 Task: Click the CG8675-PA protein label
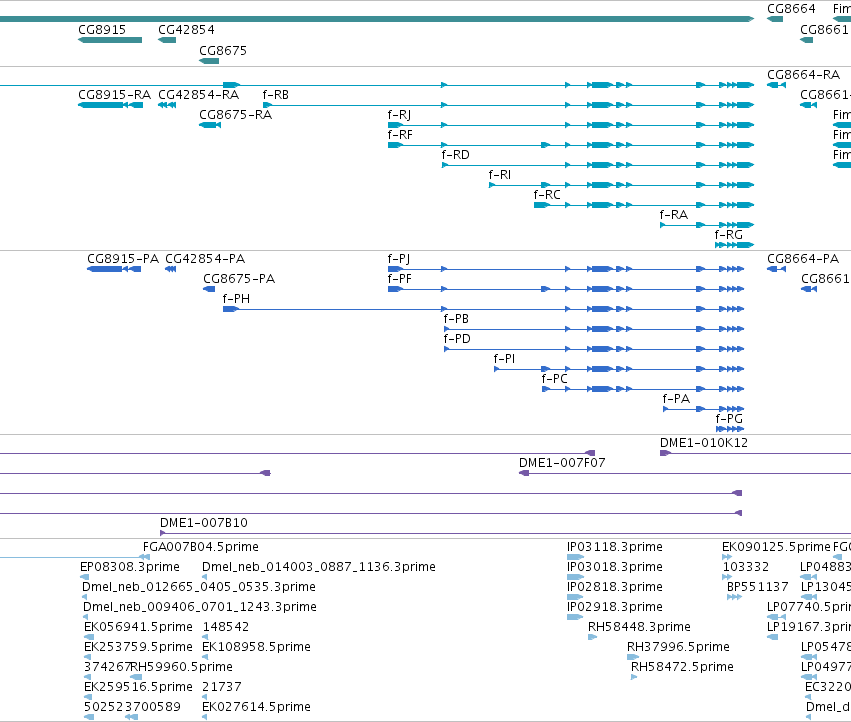click(239, 279)
